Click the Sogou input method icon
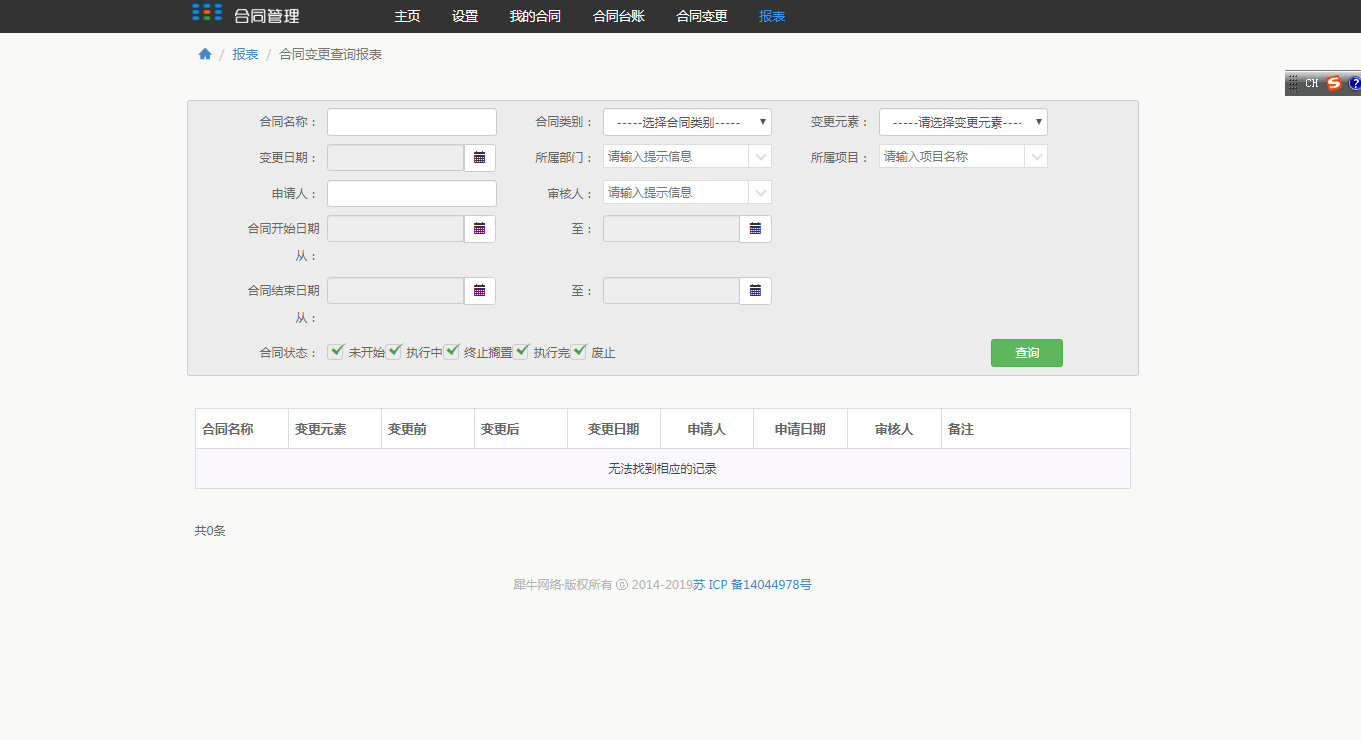This screenshot has width=1361, height=740. point(1334,84)
